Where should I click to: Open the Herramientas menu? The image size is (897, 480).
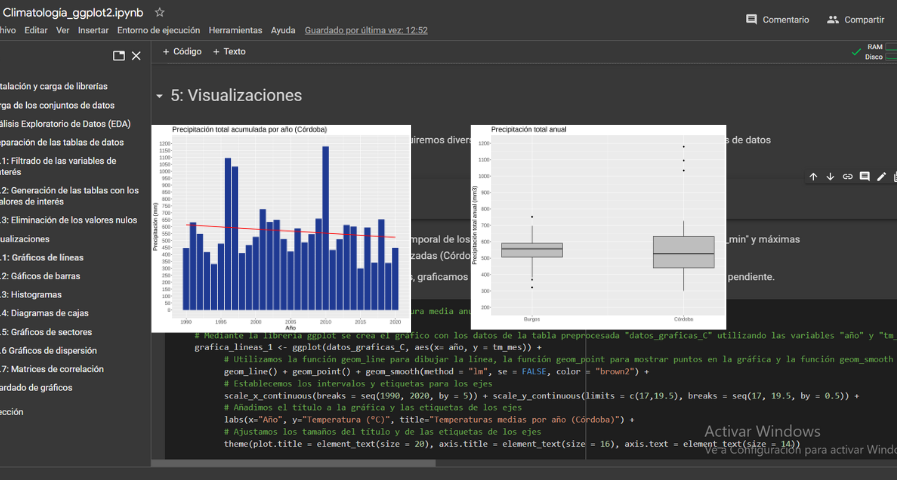[x=235, y=30]
